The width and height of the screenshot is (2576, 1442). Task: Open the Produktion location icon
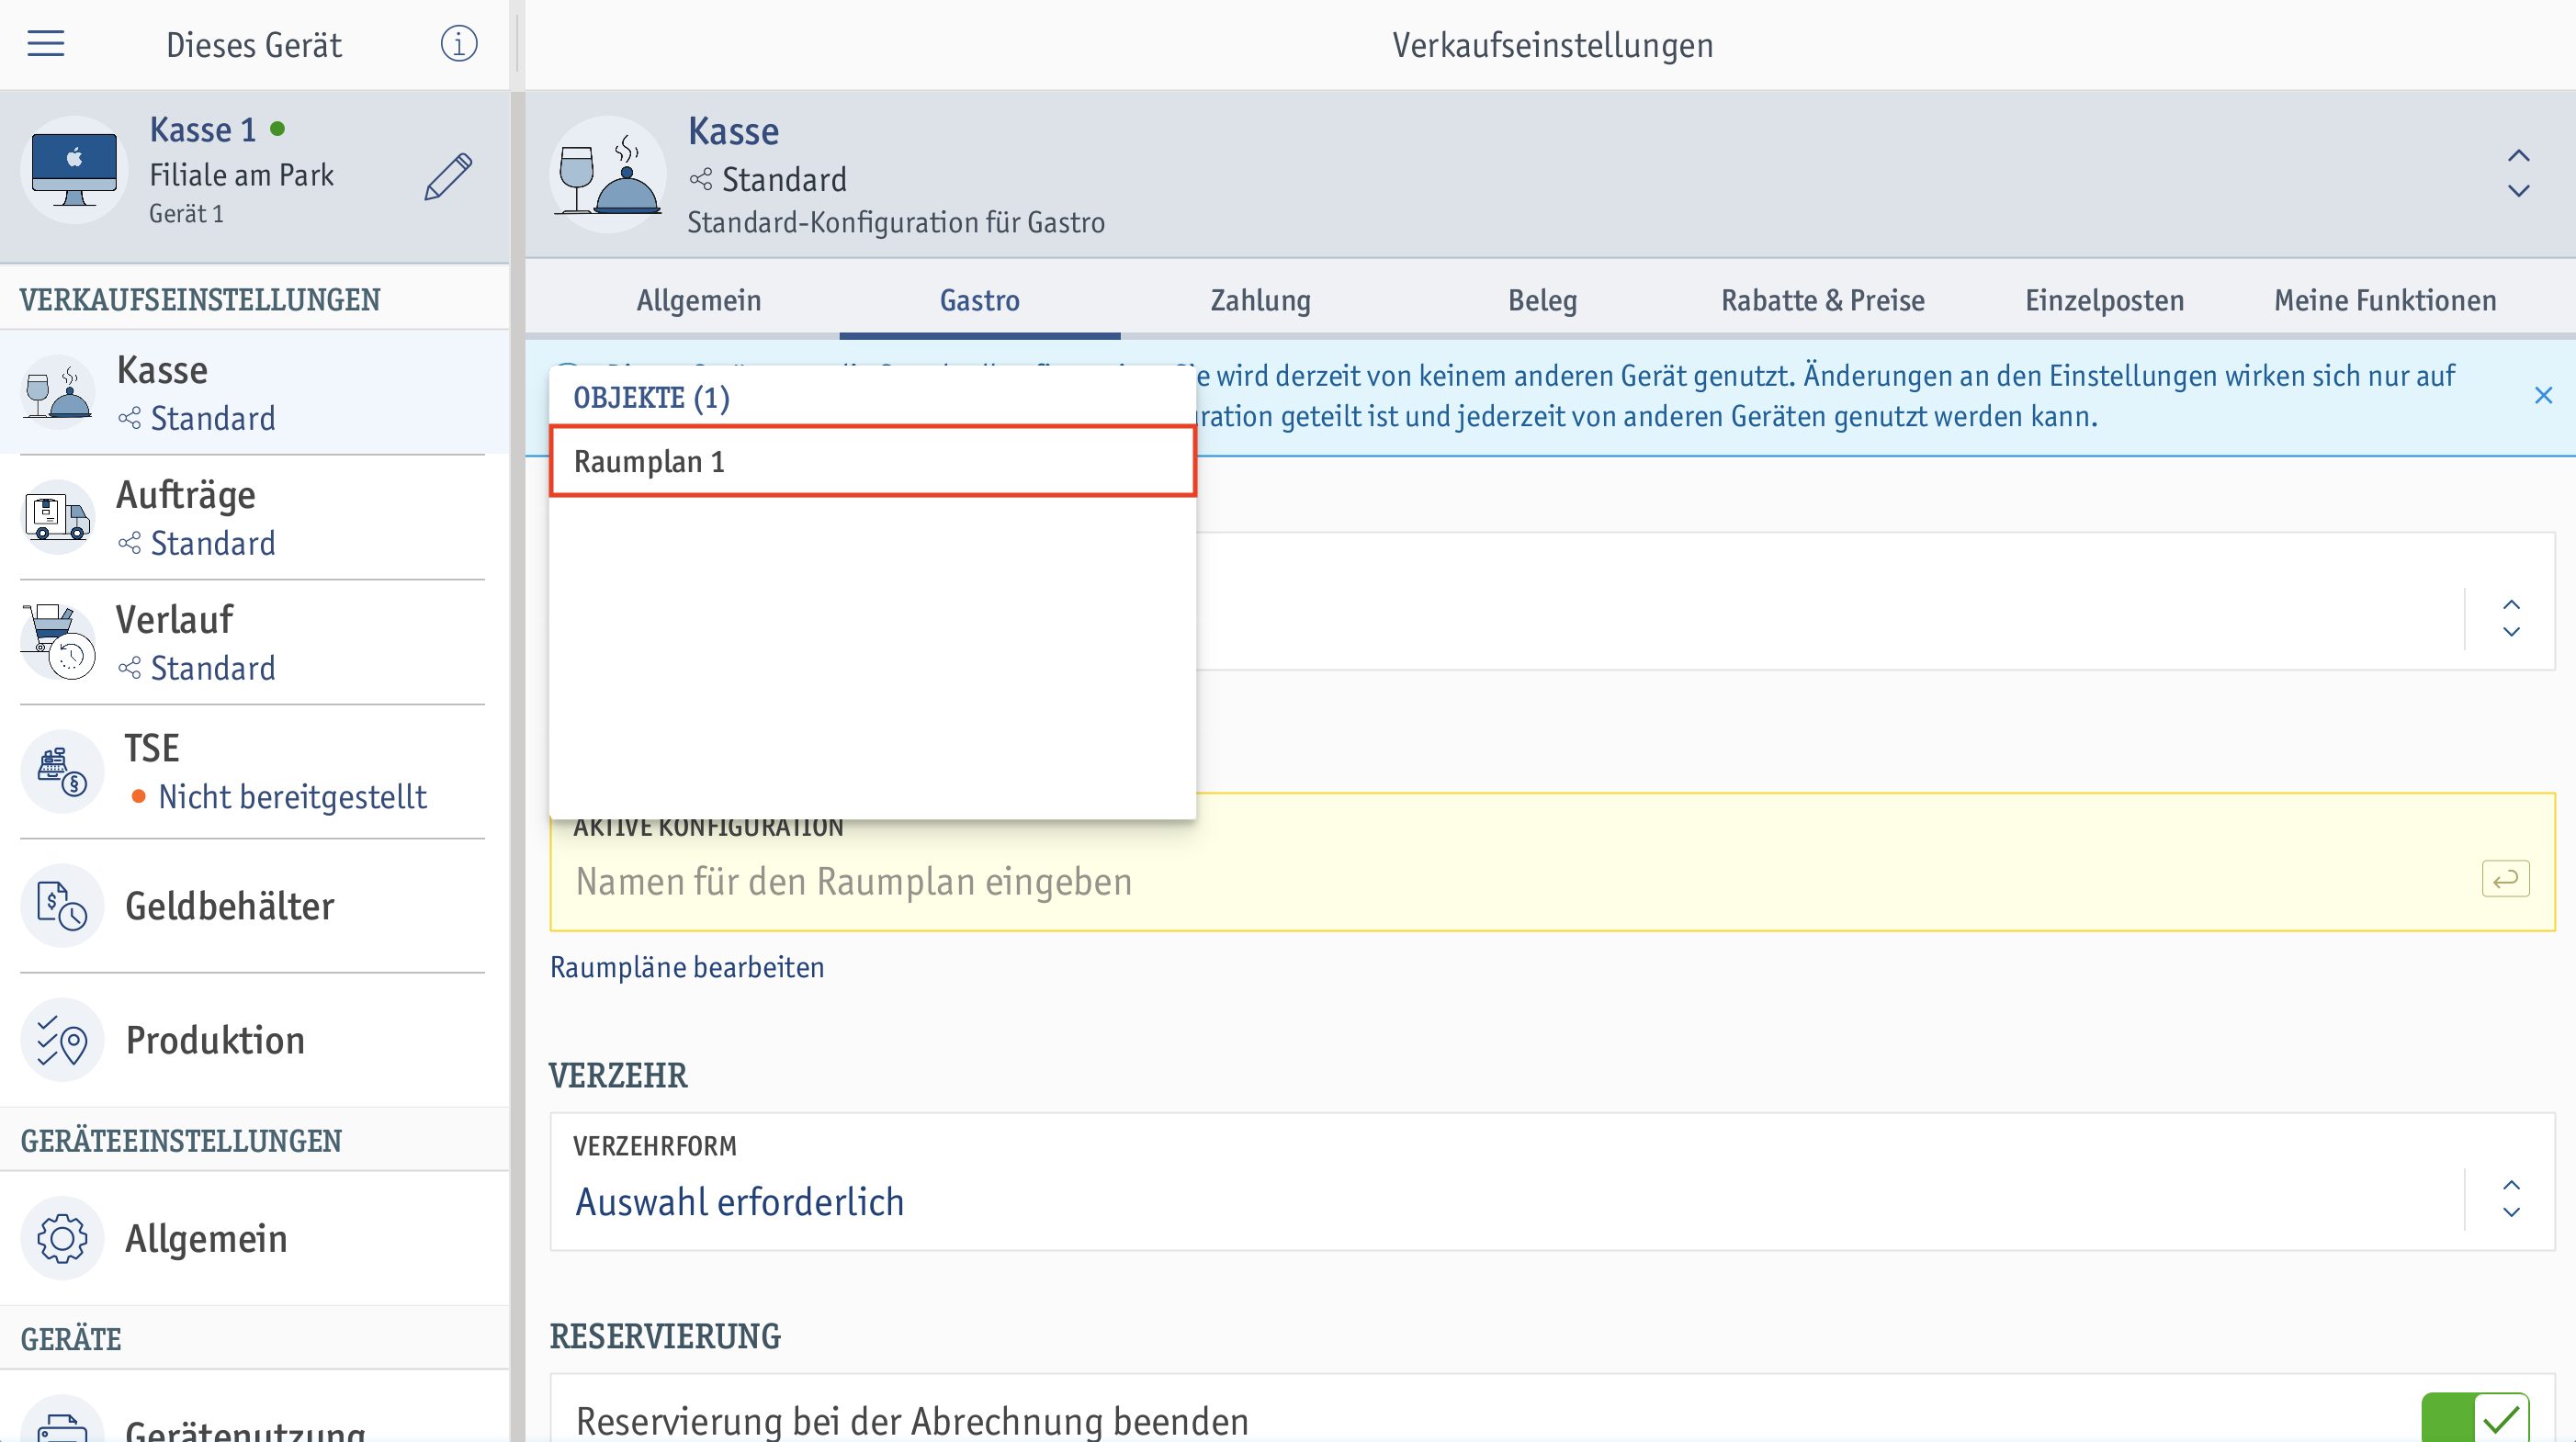coord(62,1040)
